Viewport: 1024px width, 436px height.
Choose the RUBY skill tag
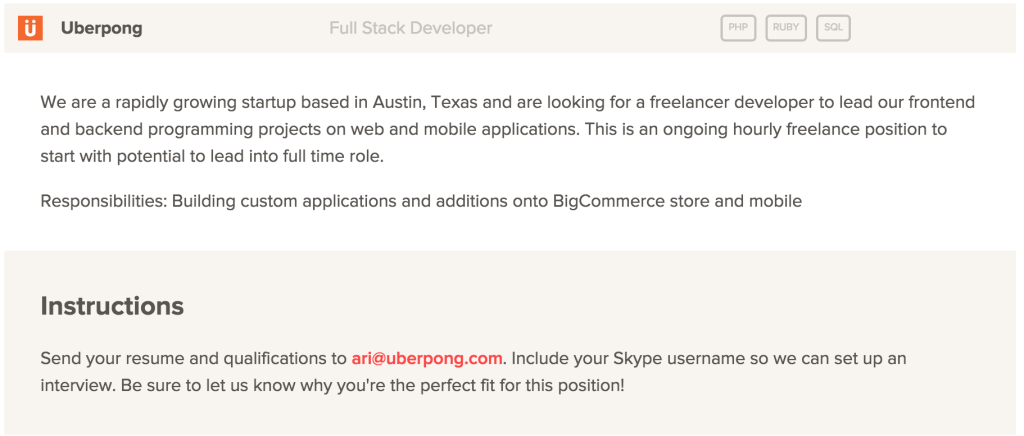pyautogui.click(x=786, y=28)
